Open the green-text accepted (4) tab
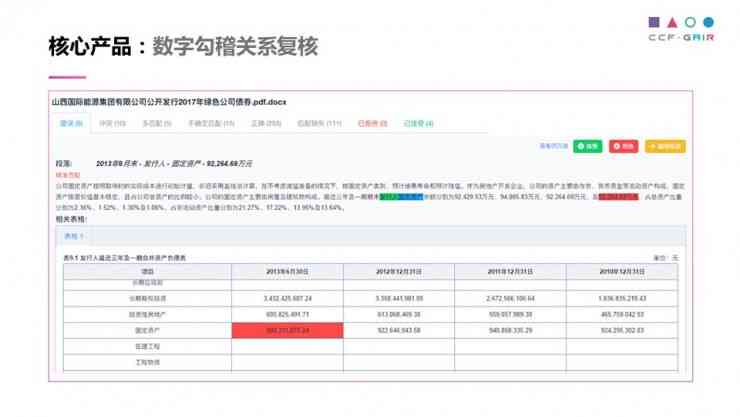Viewport: 740px width, 417px height. [419, 124]
